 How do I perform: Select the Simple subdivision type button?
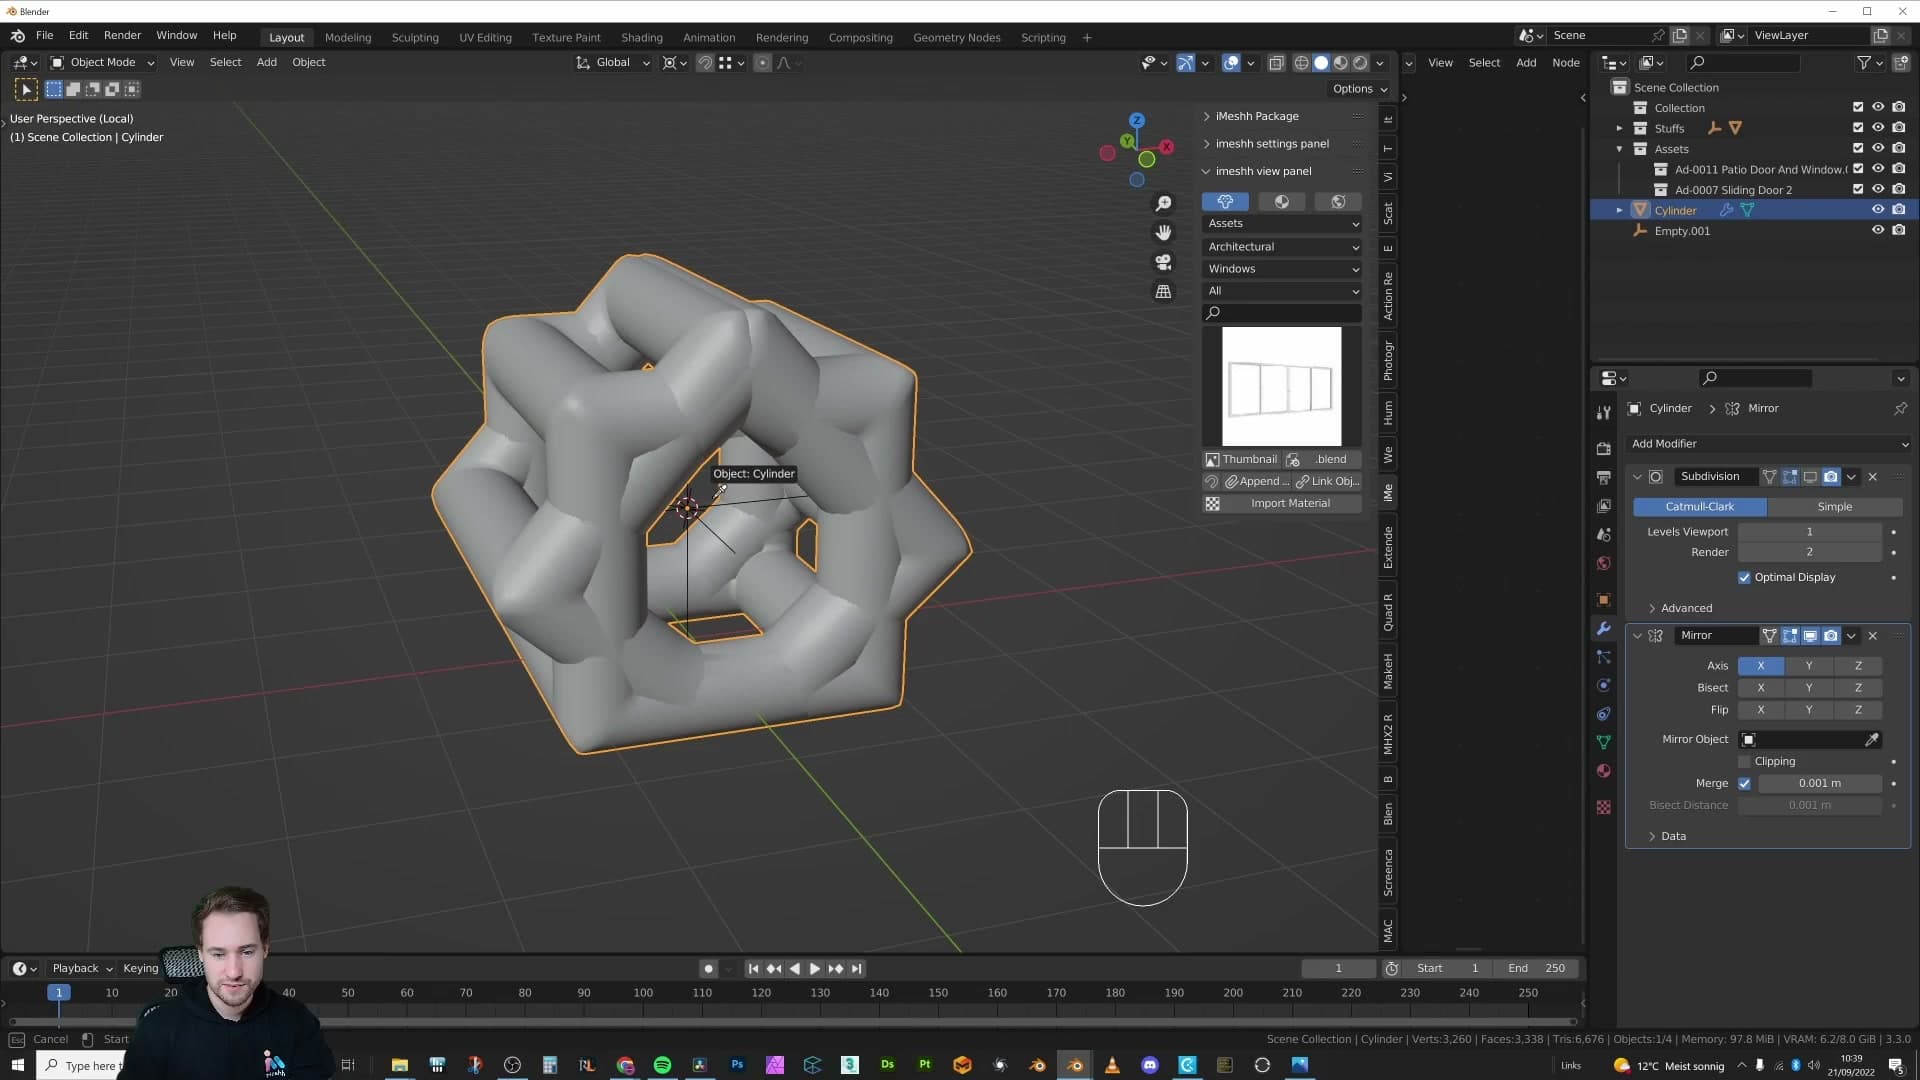tap(1834, 507)
